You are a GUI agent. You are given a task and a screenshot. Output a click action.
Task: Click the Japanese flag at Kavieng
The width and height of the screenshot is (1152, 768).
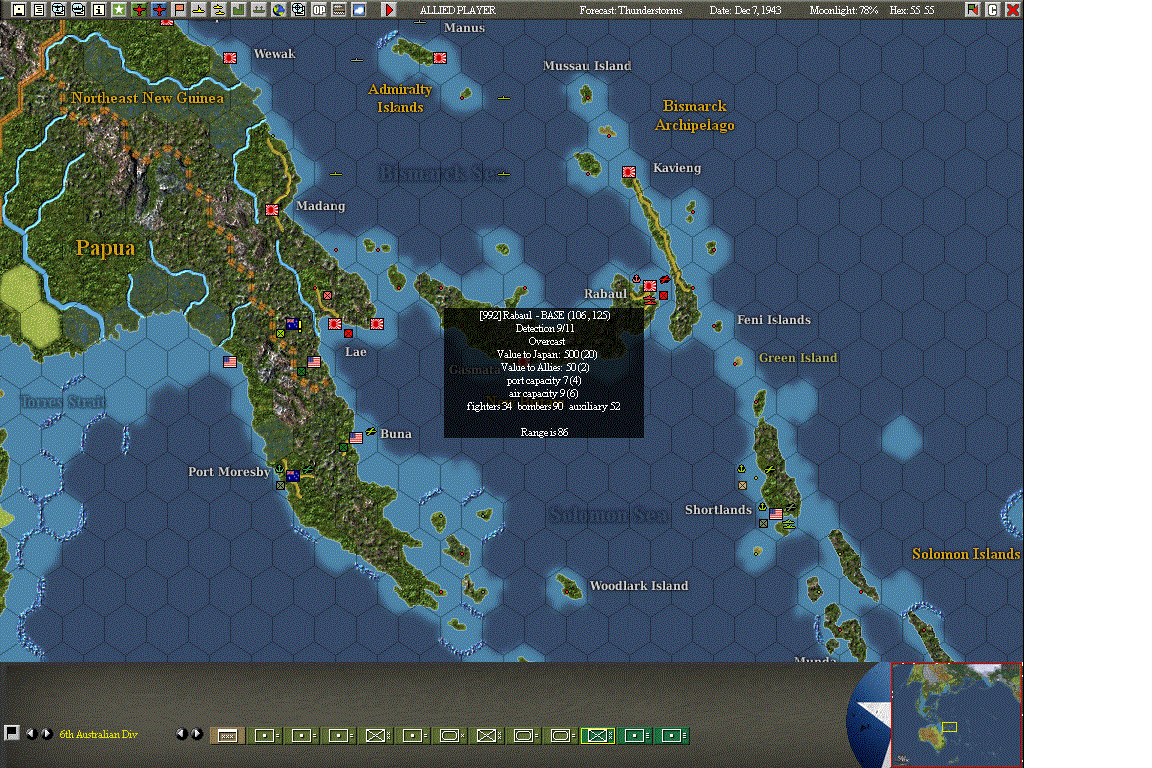(629, 172)
